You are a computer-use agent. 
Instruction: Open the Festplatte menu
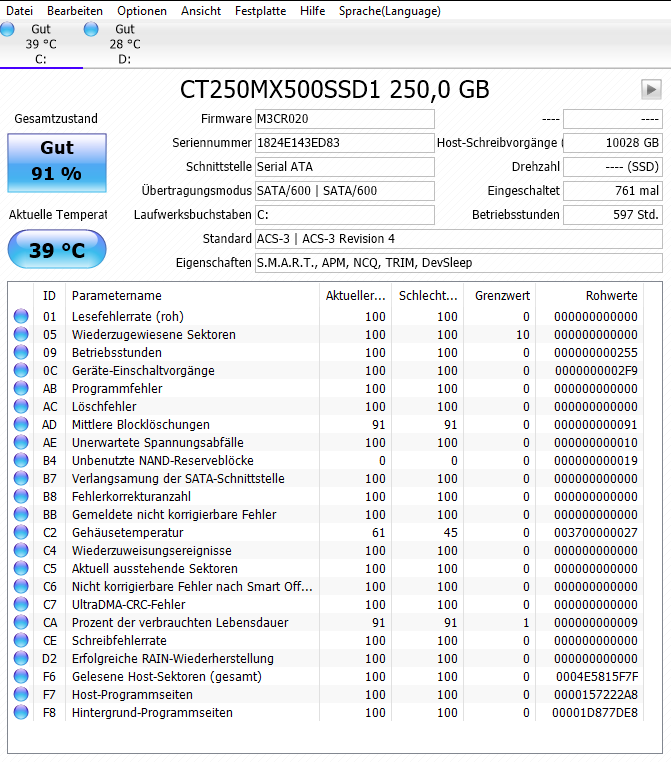click(x=260, y=11)
